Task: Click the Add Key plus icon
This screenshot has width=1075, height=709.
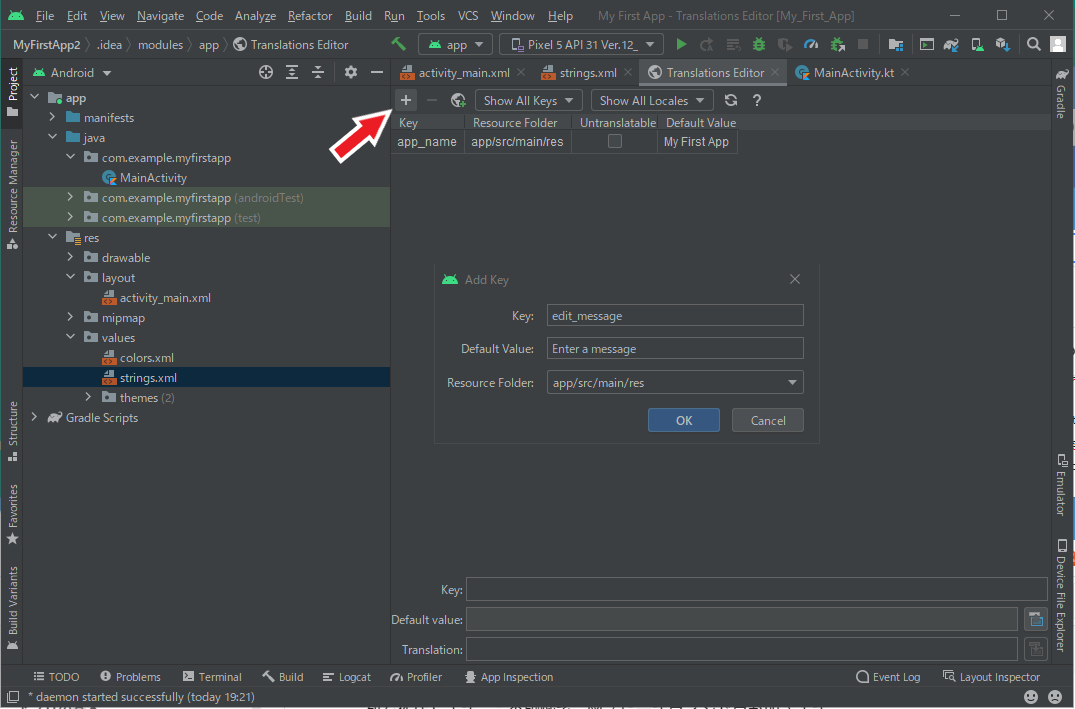Action: (x=406, y=100)
